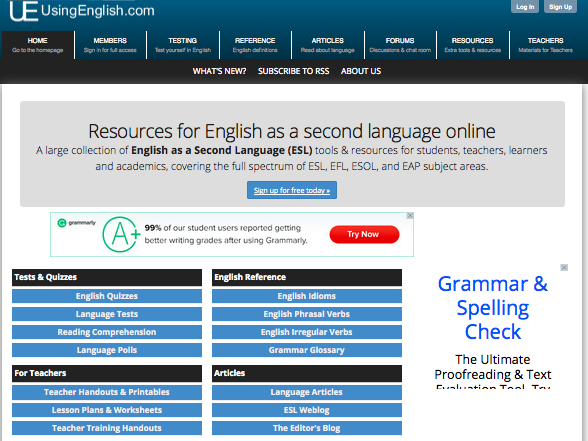Visit the ESL Weblog
The width and height of the screenshot is (588, 441).
(x=307, y=410)
